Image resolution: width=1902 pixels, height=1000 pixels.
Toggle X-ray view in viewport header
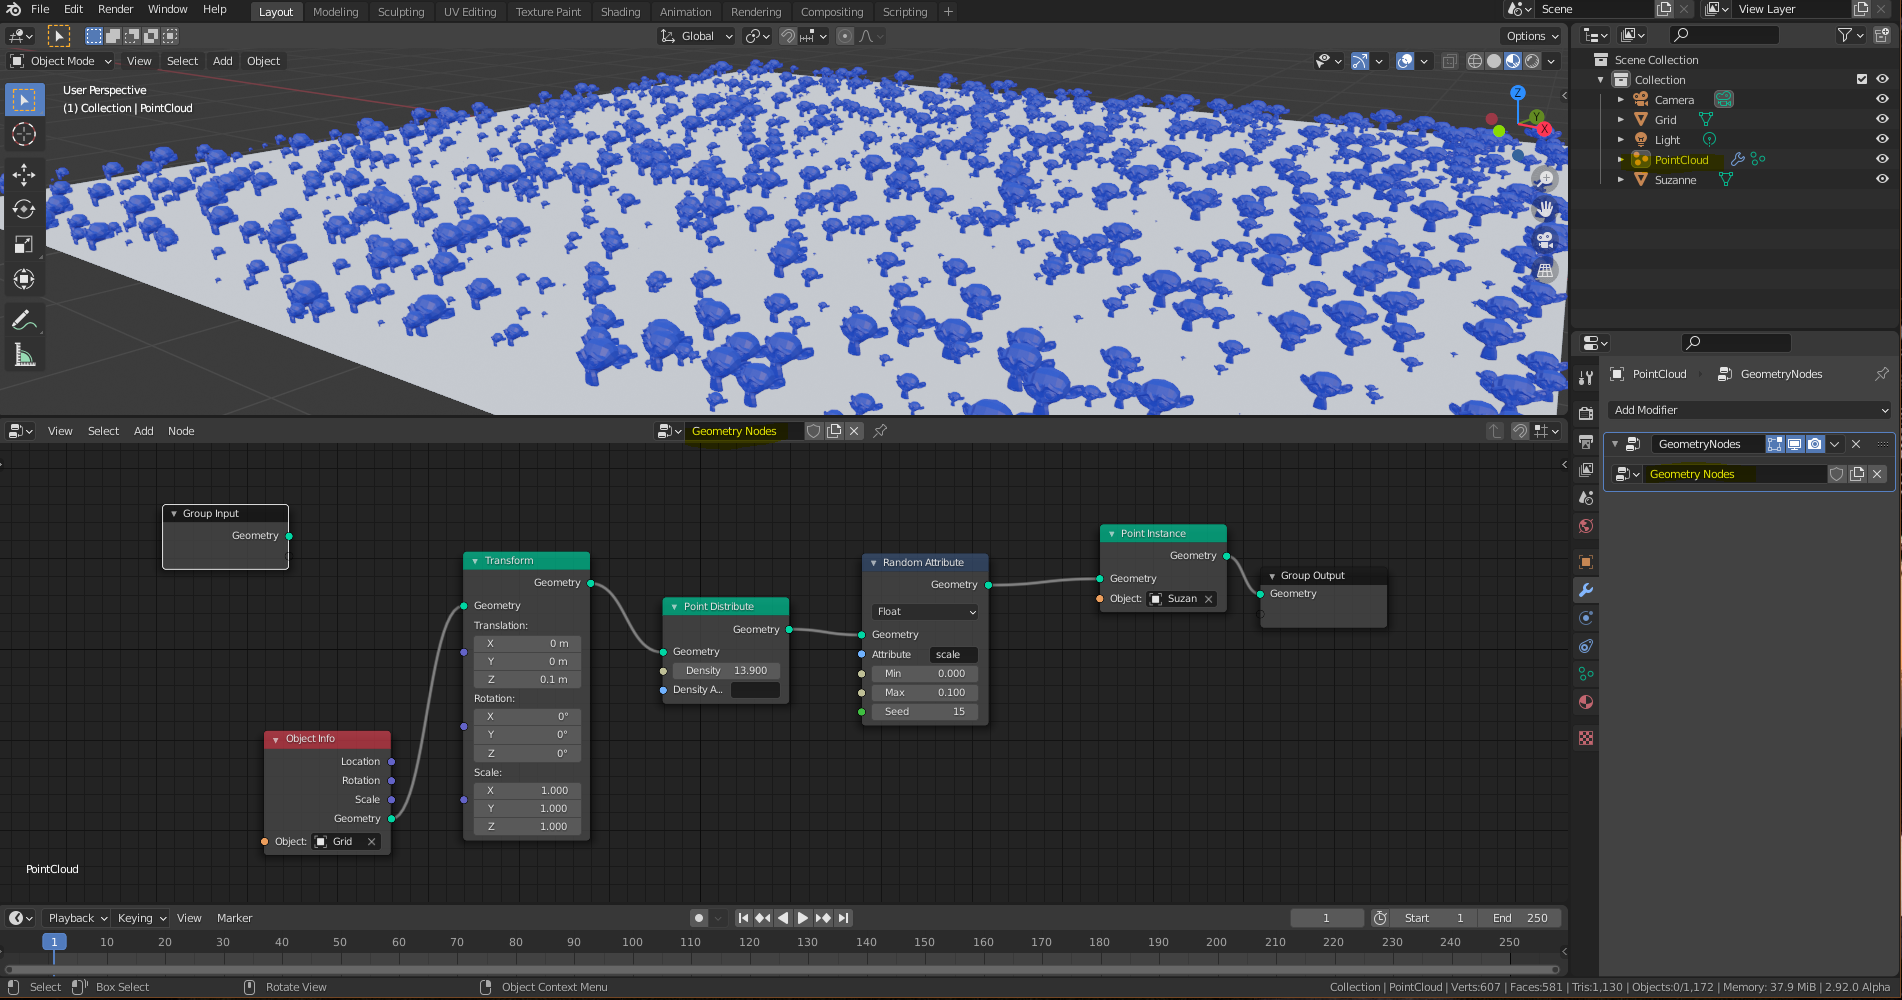pyautogui.click(x=1449, y=61)
